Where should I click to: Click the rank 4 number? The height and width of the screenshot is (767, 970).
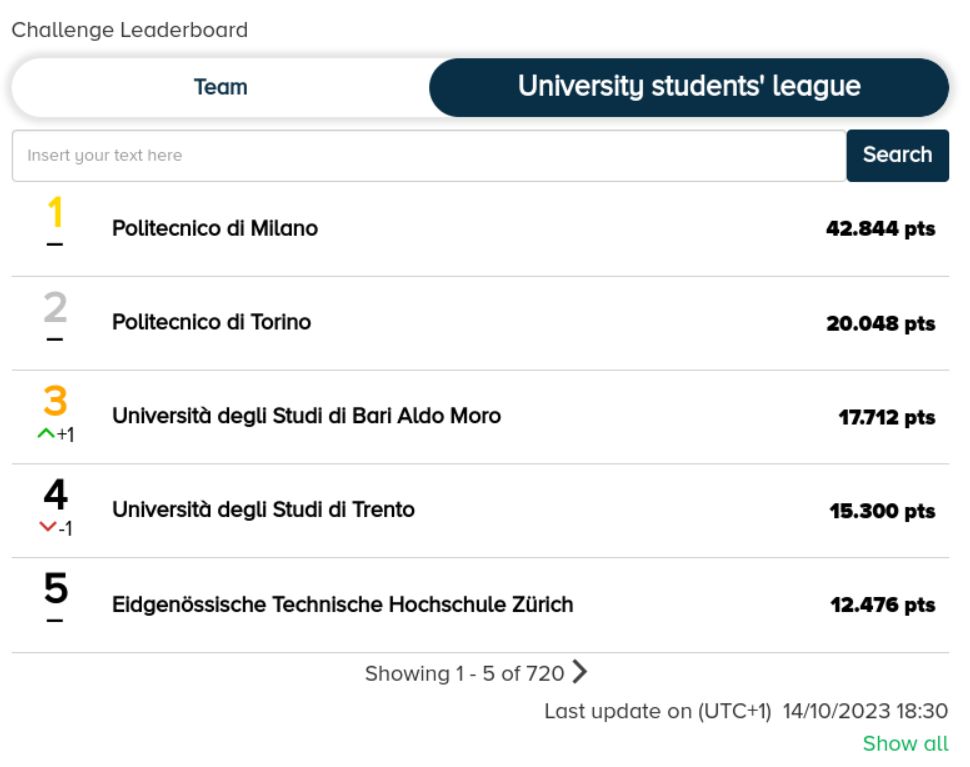click(56, 494)
